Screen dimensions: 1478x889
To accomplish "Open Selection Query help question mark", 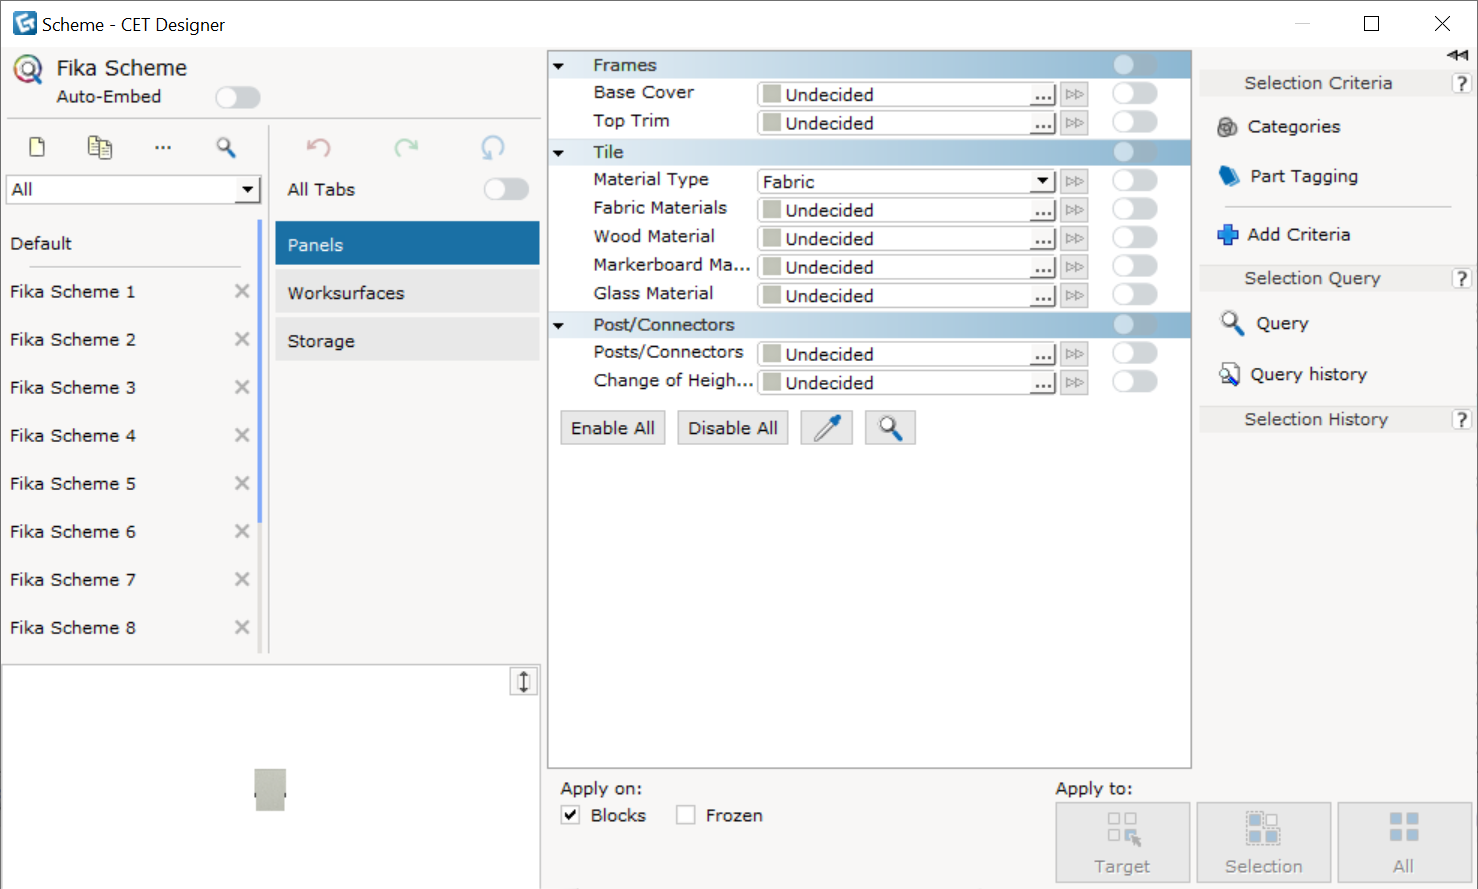I will point(1461,278).
